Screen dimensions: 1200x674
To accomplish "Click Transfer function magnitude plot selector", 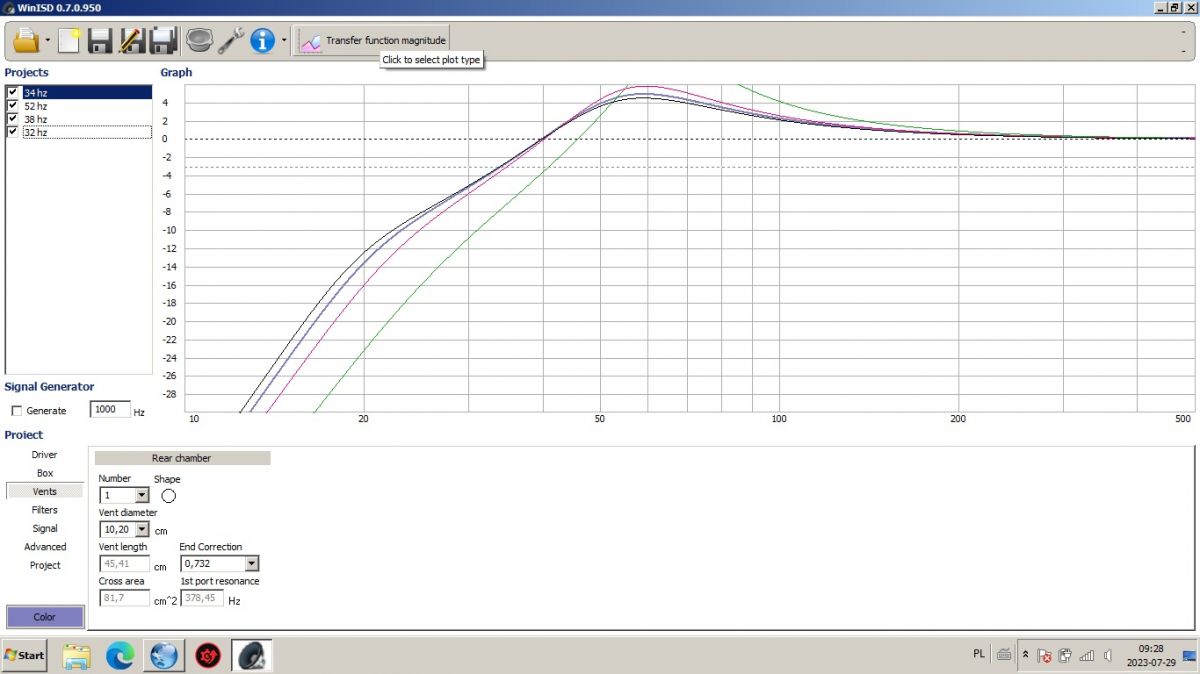I will [373, 41].
